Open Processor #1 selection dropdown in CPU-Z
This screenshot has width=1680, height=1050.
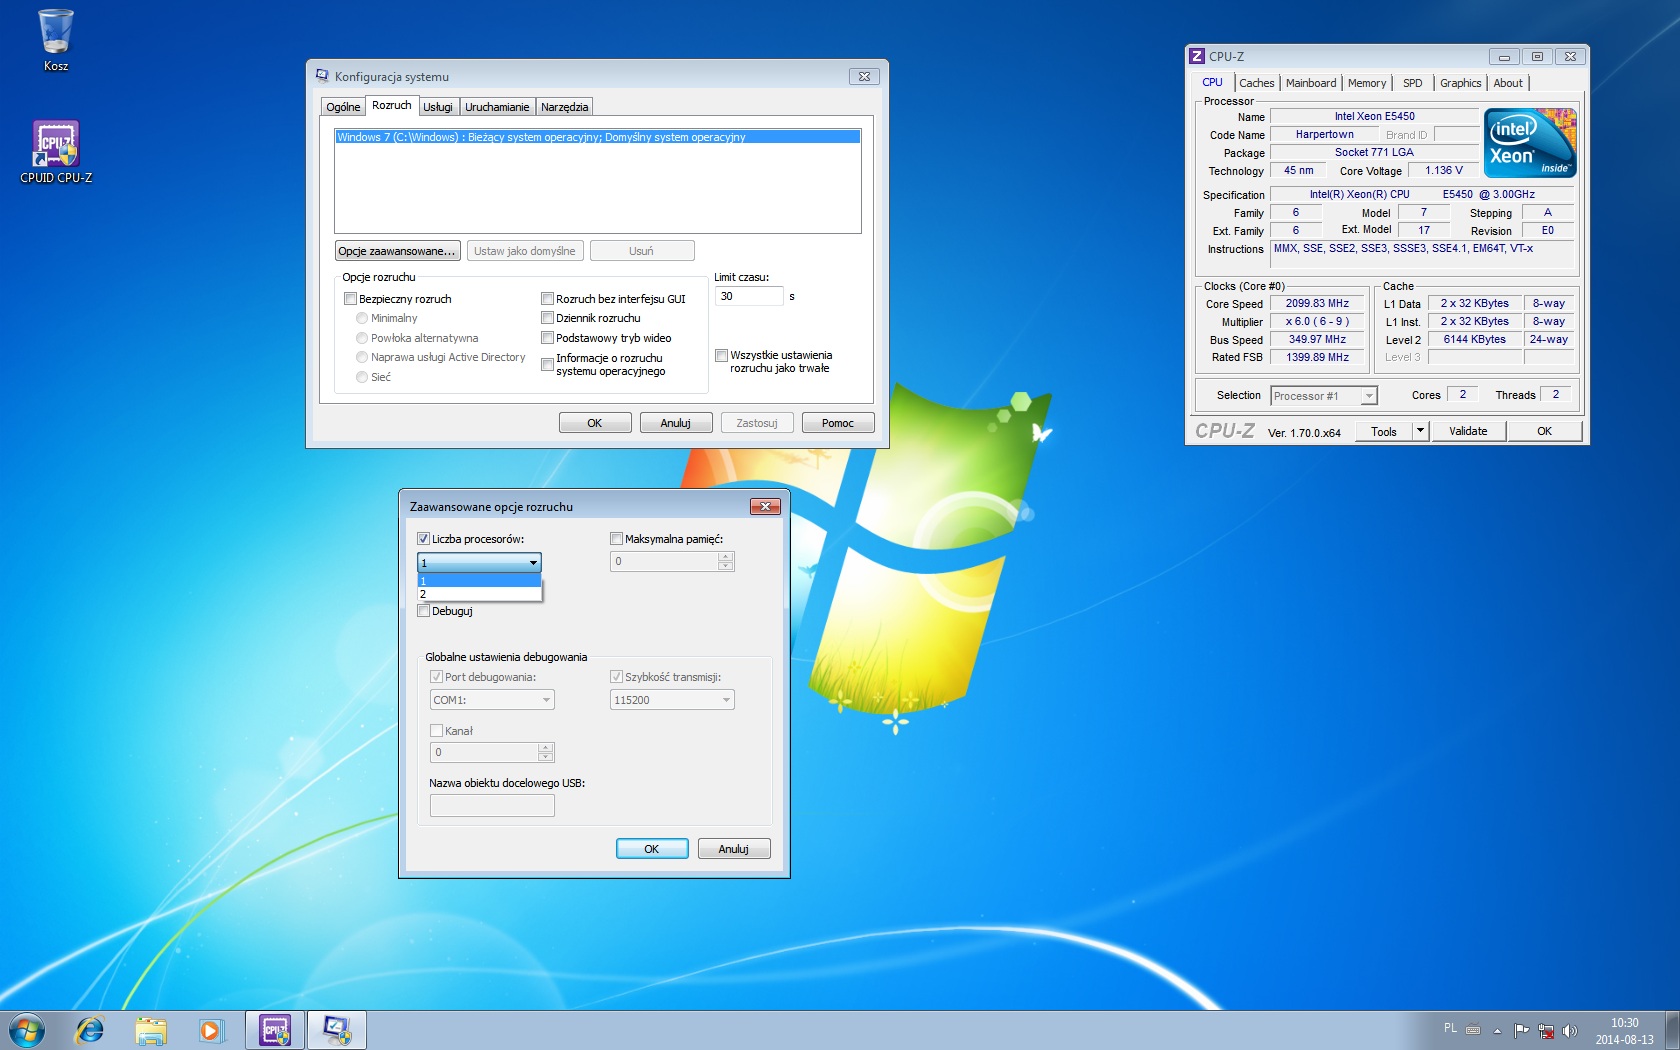coord(1369,396)
